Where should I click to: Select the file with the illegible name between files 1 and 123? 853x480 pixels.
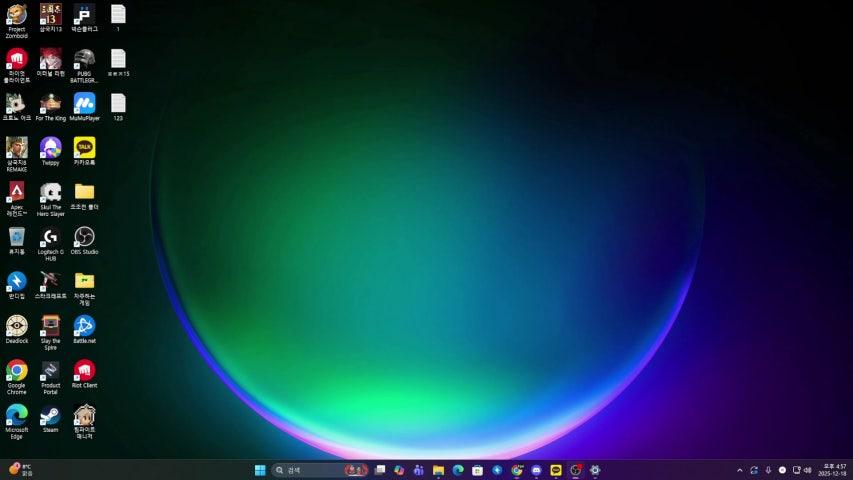118,63
